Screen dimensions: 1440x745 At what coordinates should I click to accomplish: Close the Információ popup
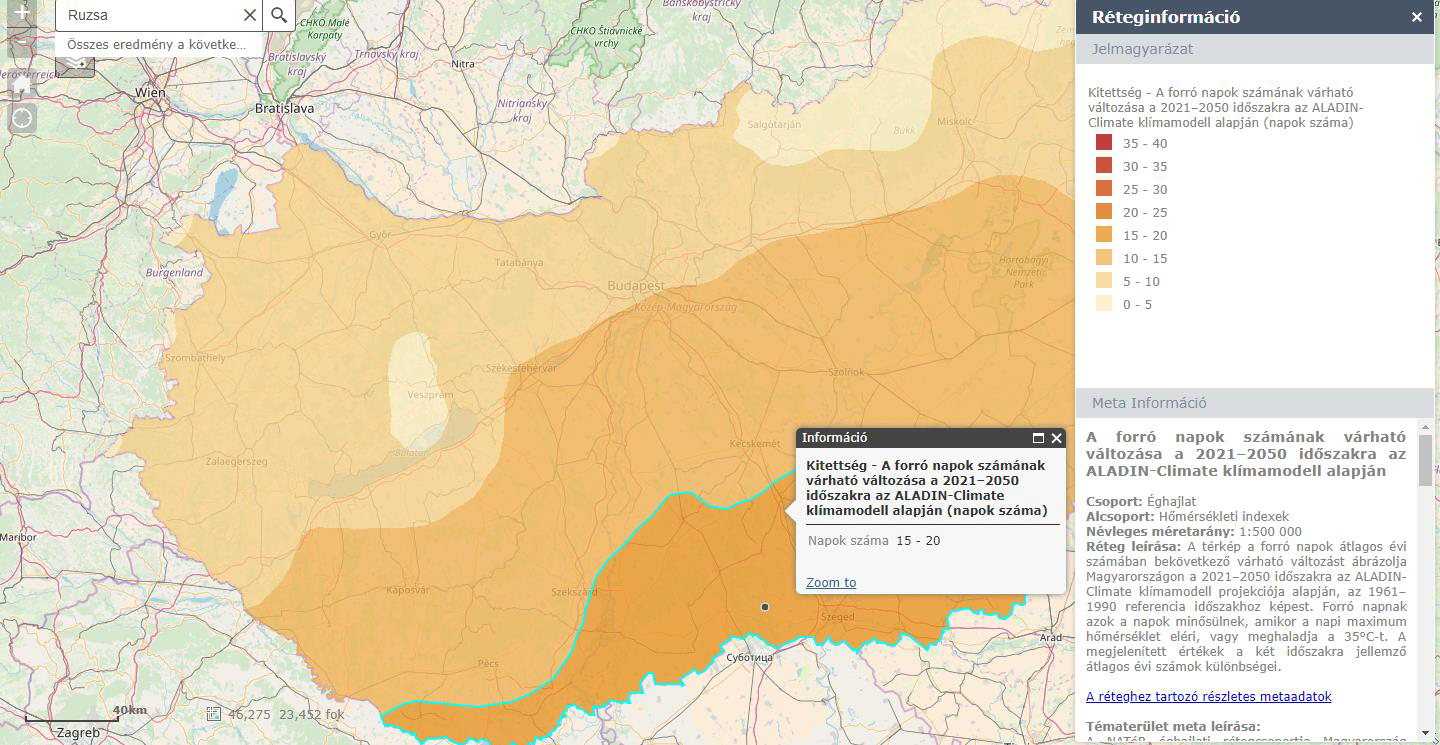[x=1057, y=438]
